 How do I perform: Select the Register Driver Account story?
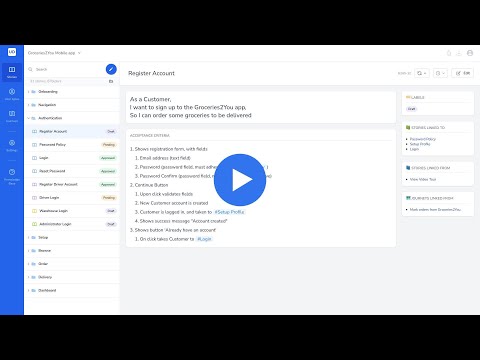[72, 184]
